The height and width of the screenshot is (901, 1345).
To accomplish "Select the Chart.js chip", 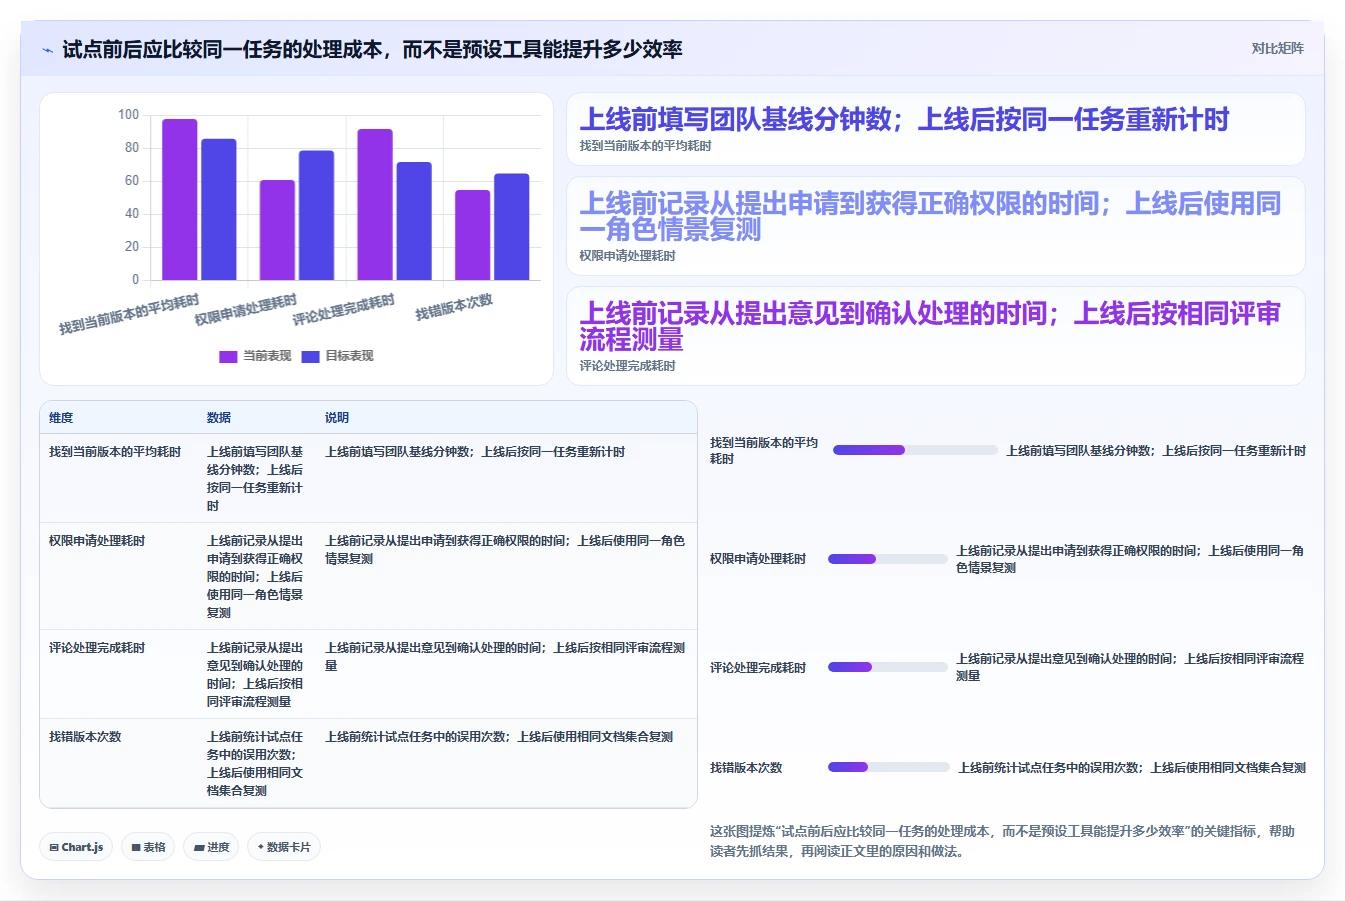I will click(76, 847).
